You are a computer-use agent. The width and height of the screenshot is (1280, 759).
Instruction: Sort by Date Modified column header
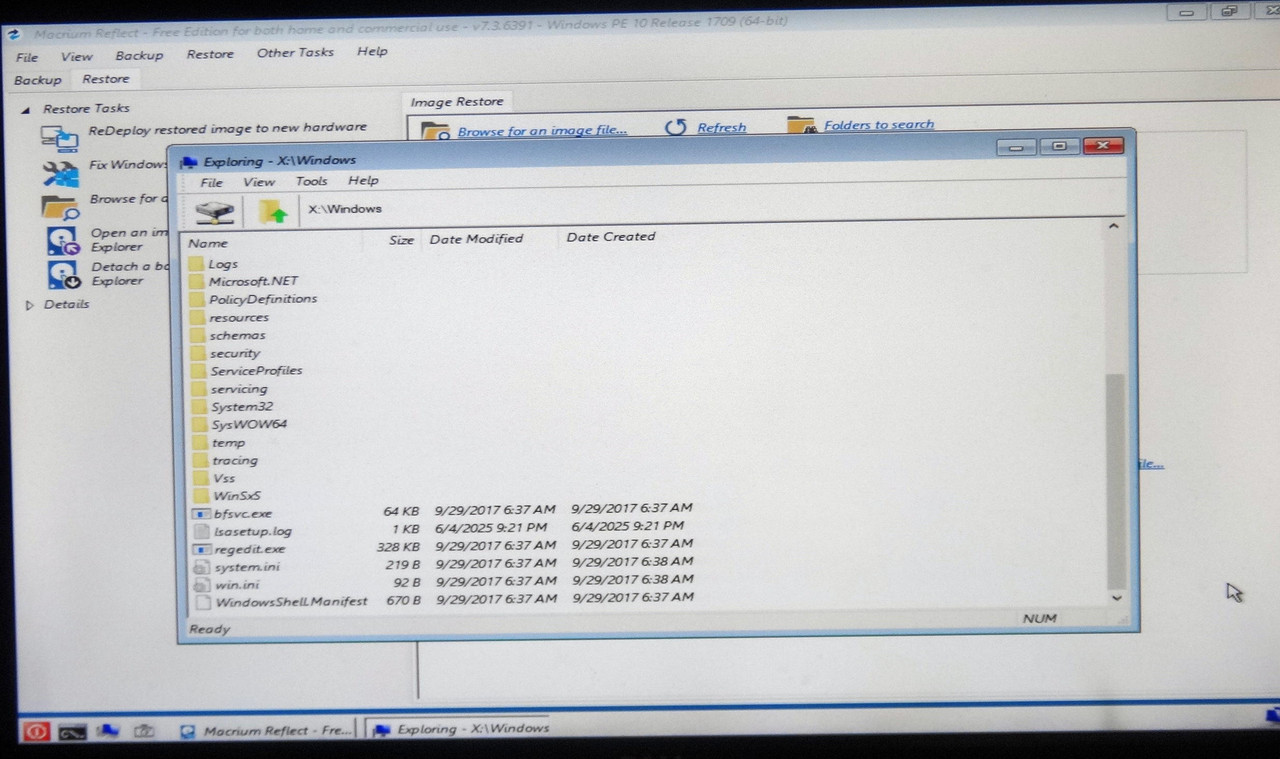[476, 239]
